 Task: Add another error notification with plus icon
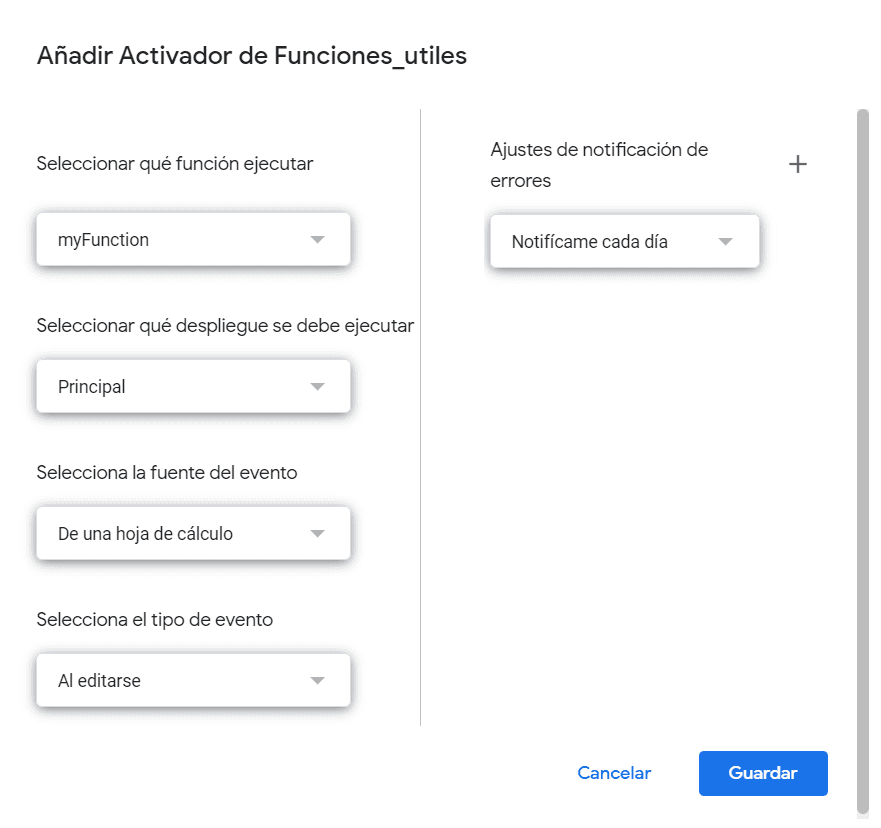pyautogui.click(x=797, y=165)
